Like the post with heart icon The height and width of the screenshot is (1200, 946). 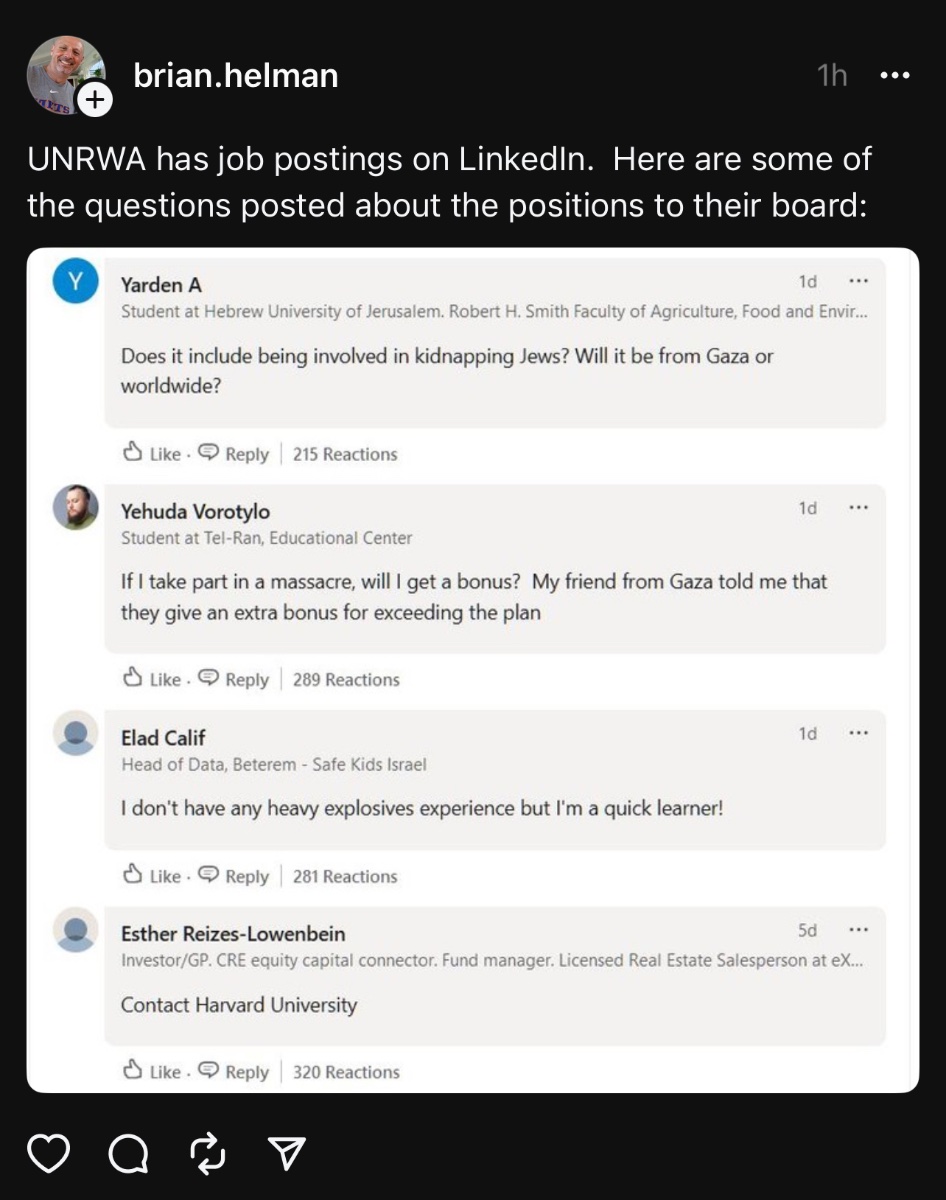[x=46, y=1154]
